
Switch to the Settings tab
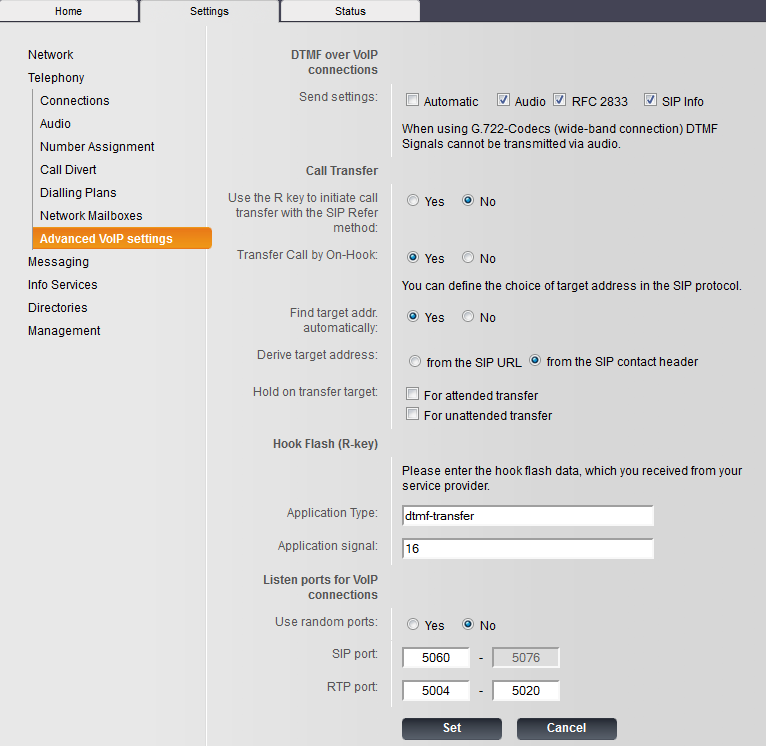coord(209,11)
